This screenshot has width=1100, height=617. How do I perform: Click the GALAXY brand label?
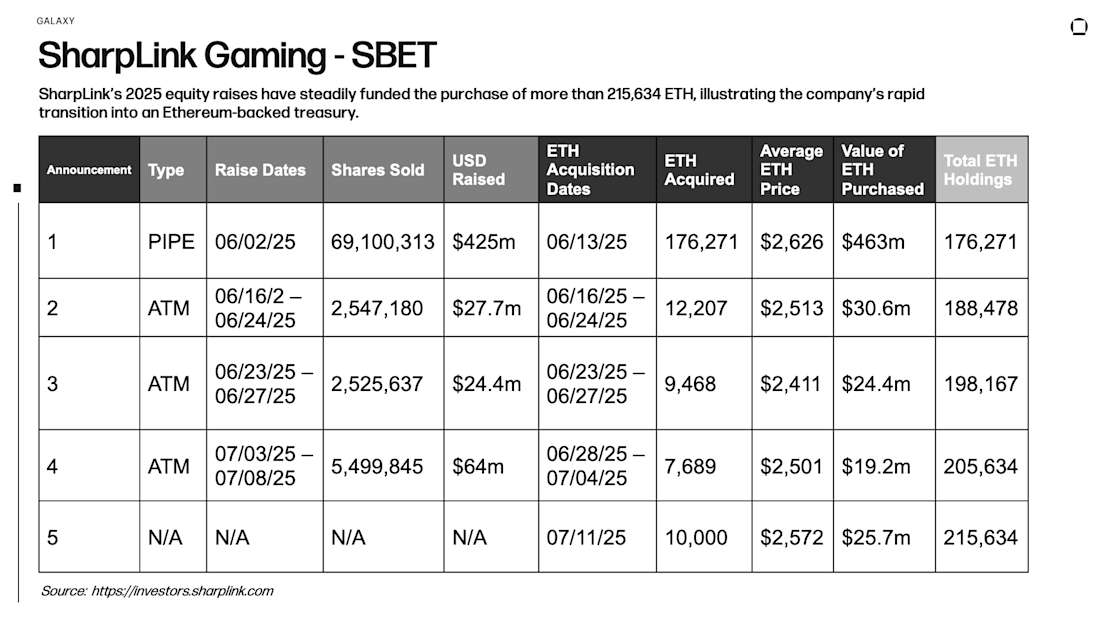tap(55, 21)
